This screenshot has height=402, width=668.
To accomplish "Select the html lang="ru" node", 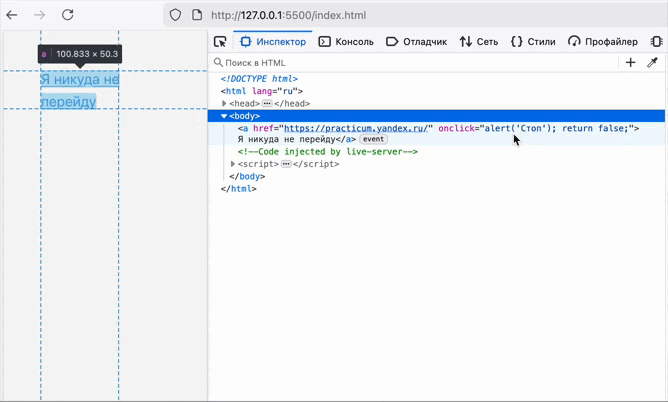I will click(x=262, y=91).
